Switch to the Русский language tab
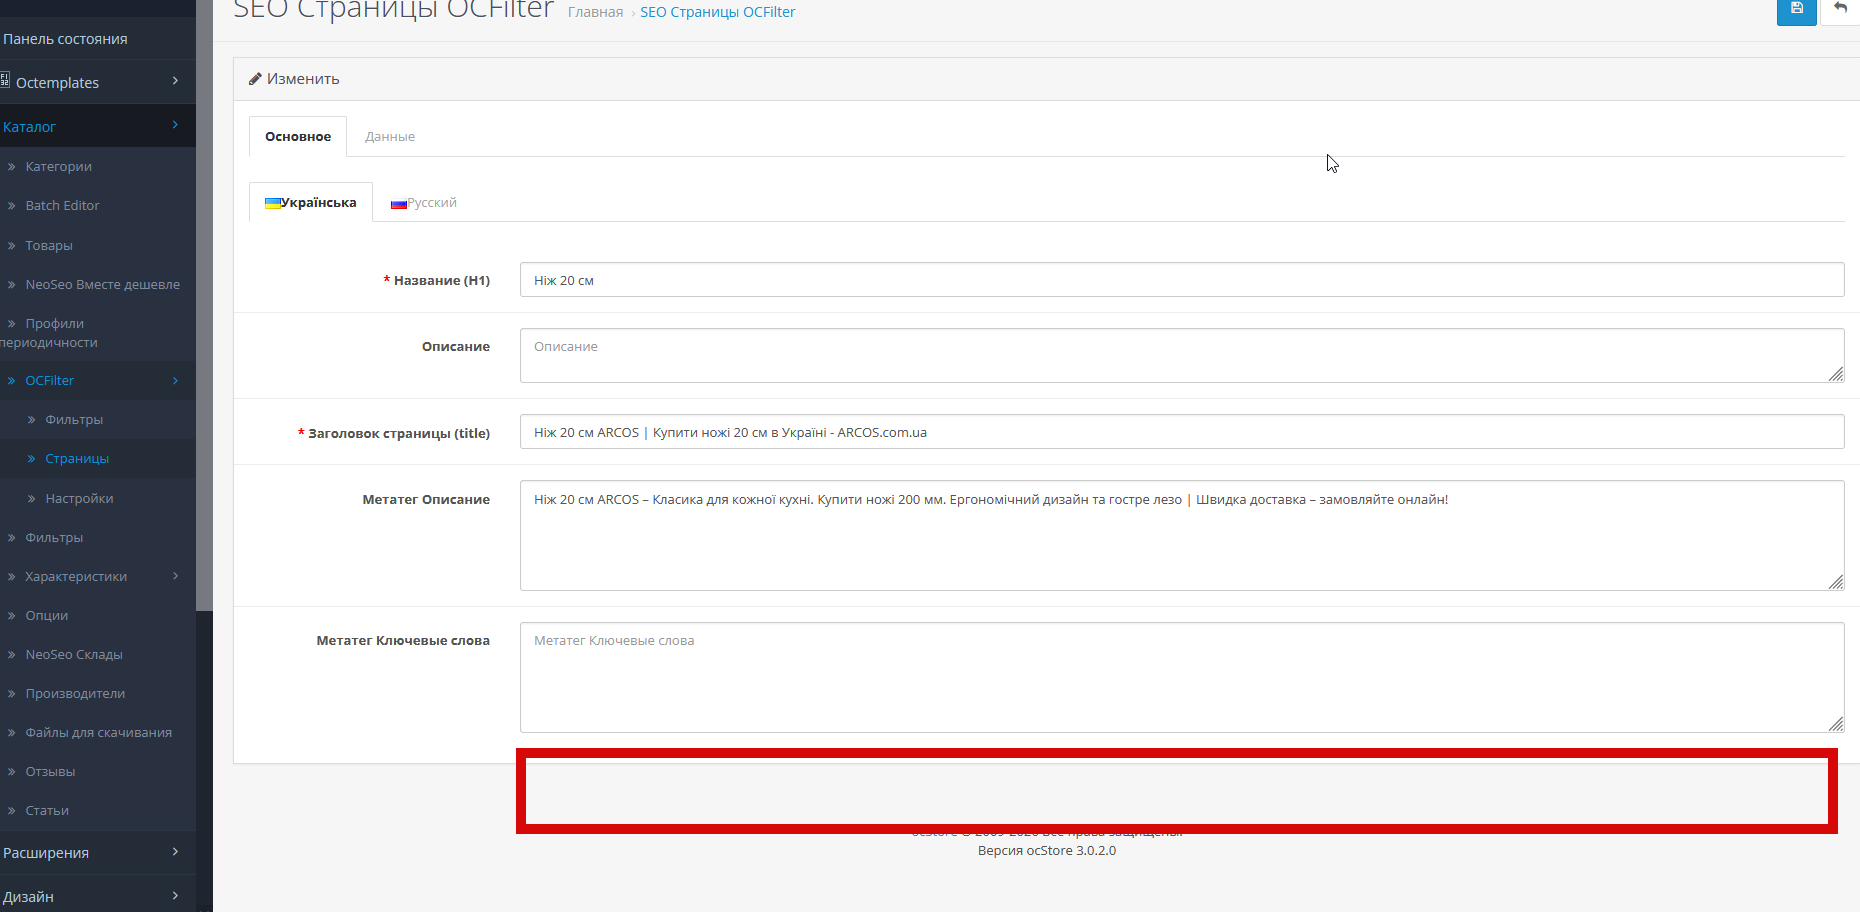The image size is (1860, 912). click(x=423, y=202)
